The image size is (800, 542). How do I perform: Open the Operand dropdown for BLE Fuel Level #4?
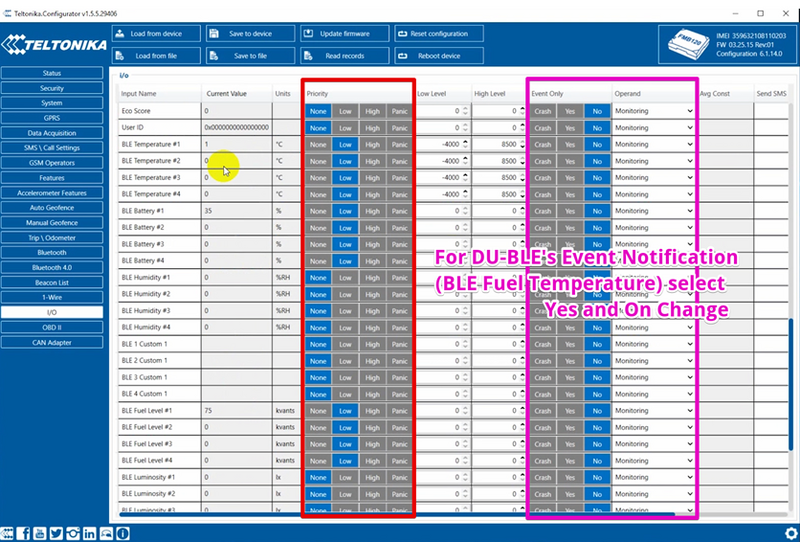pos(654,461)
